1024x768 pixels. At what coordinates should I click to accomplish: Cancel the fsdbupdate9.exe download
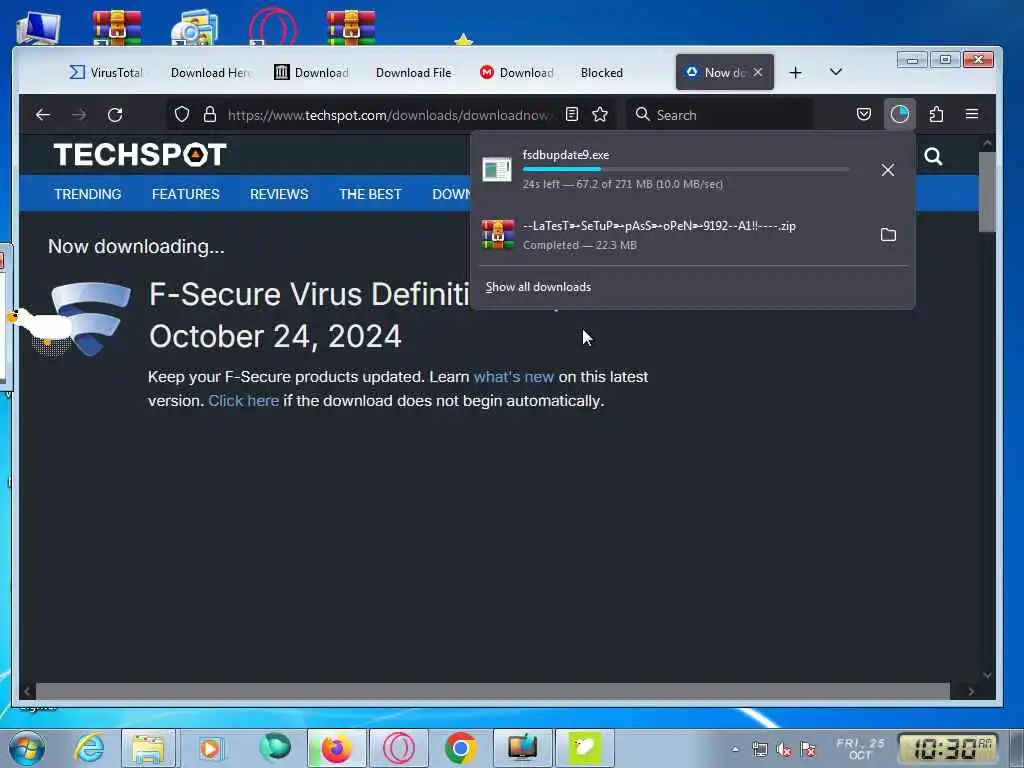tap(888, 170)
